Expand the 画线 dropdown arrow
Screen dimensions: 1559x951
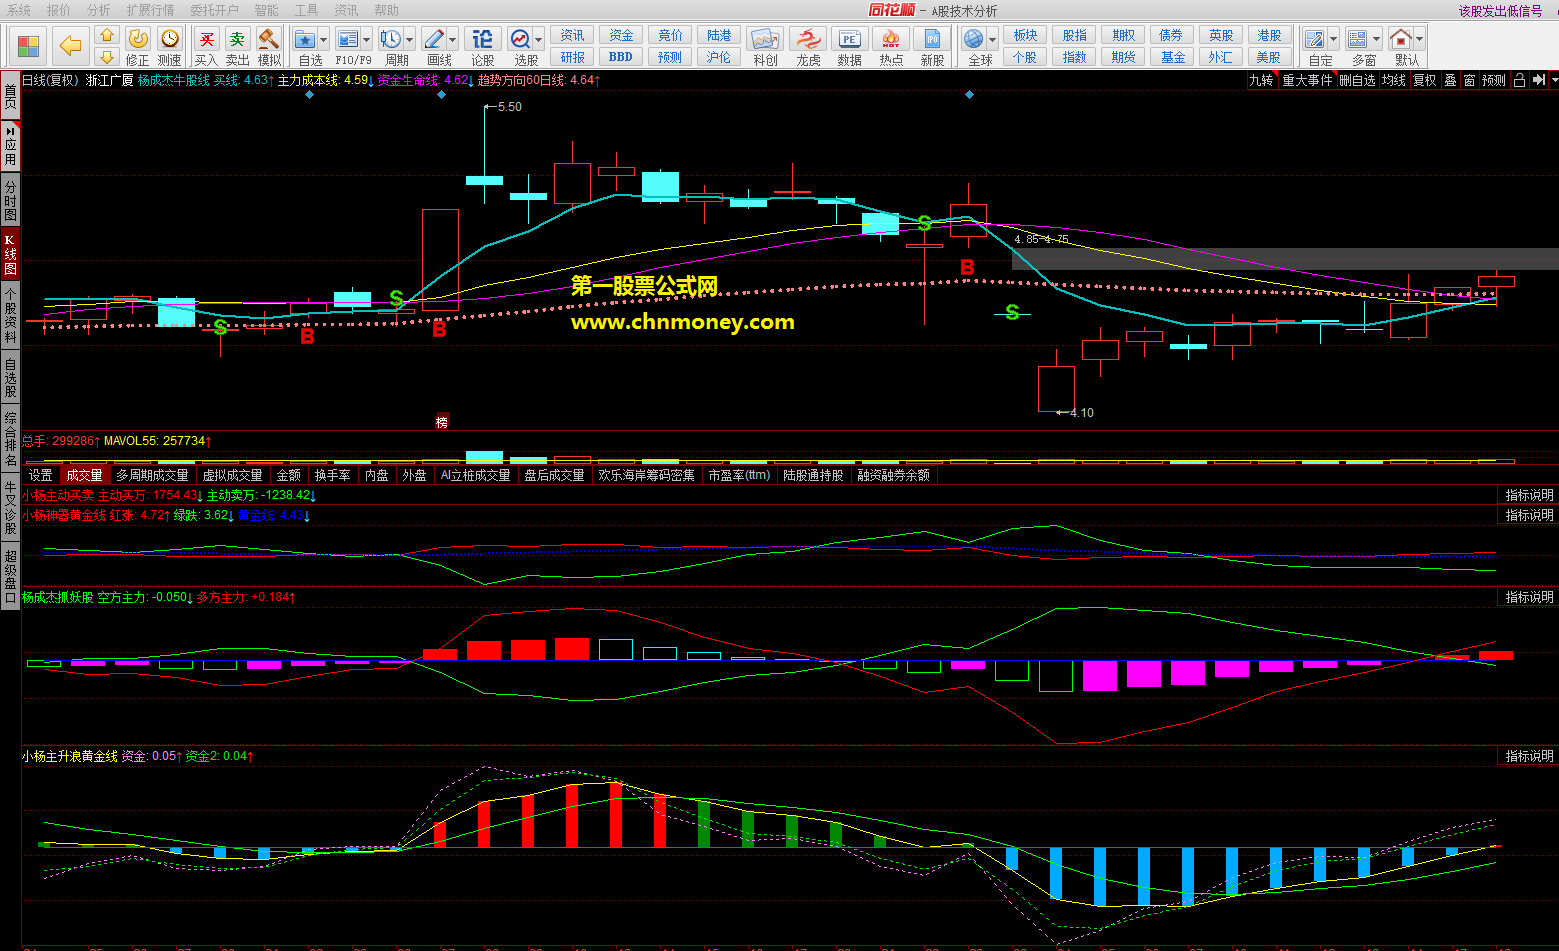click(453, 40)
